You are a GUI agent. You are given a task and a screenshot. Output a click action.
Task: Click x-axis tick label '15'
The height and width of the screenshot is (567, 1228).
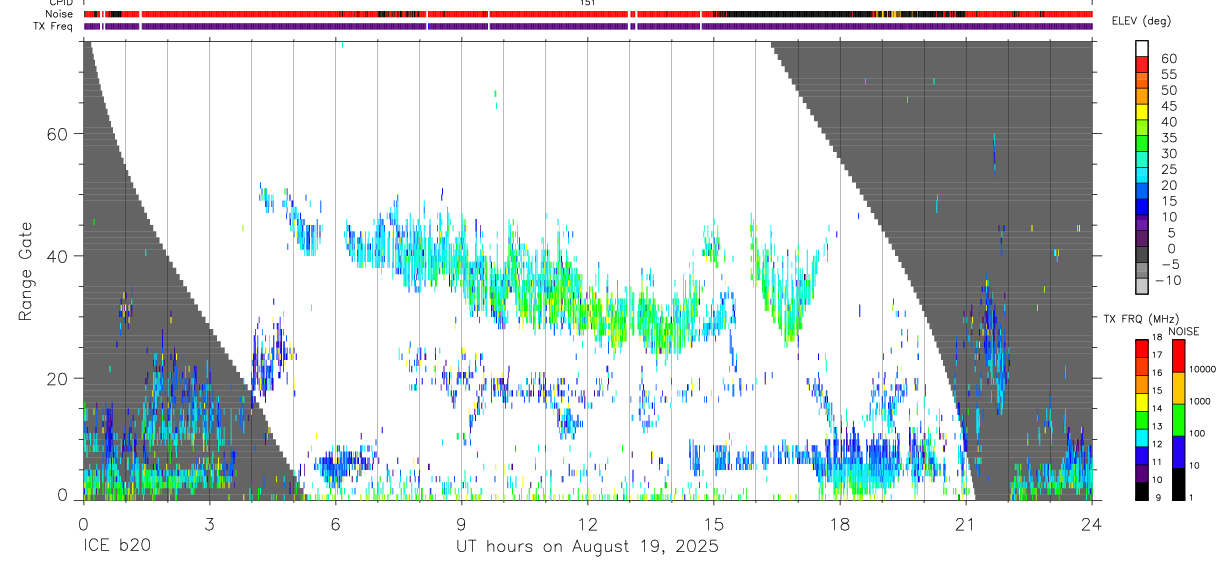pyautogui.click(x=713, y=524)
